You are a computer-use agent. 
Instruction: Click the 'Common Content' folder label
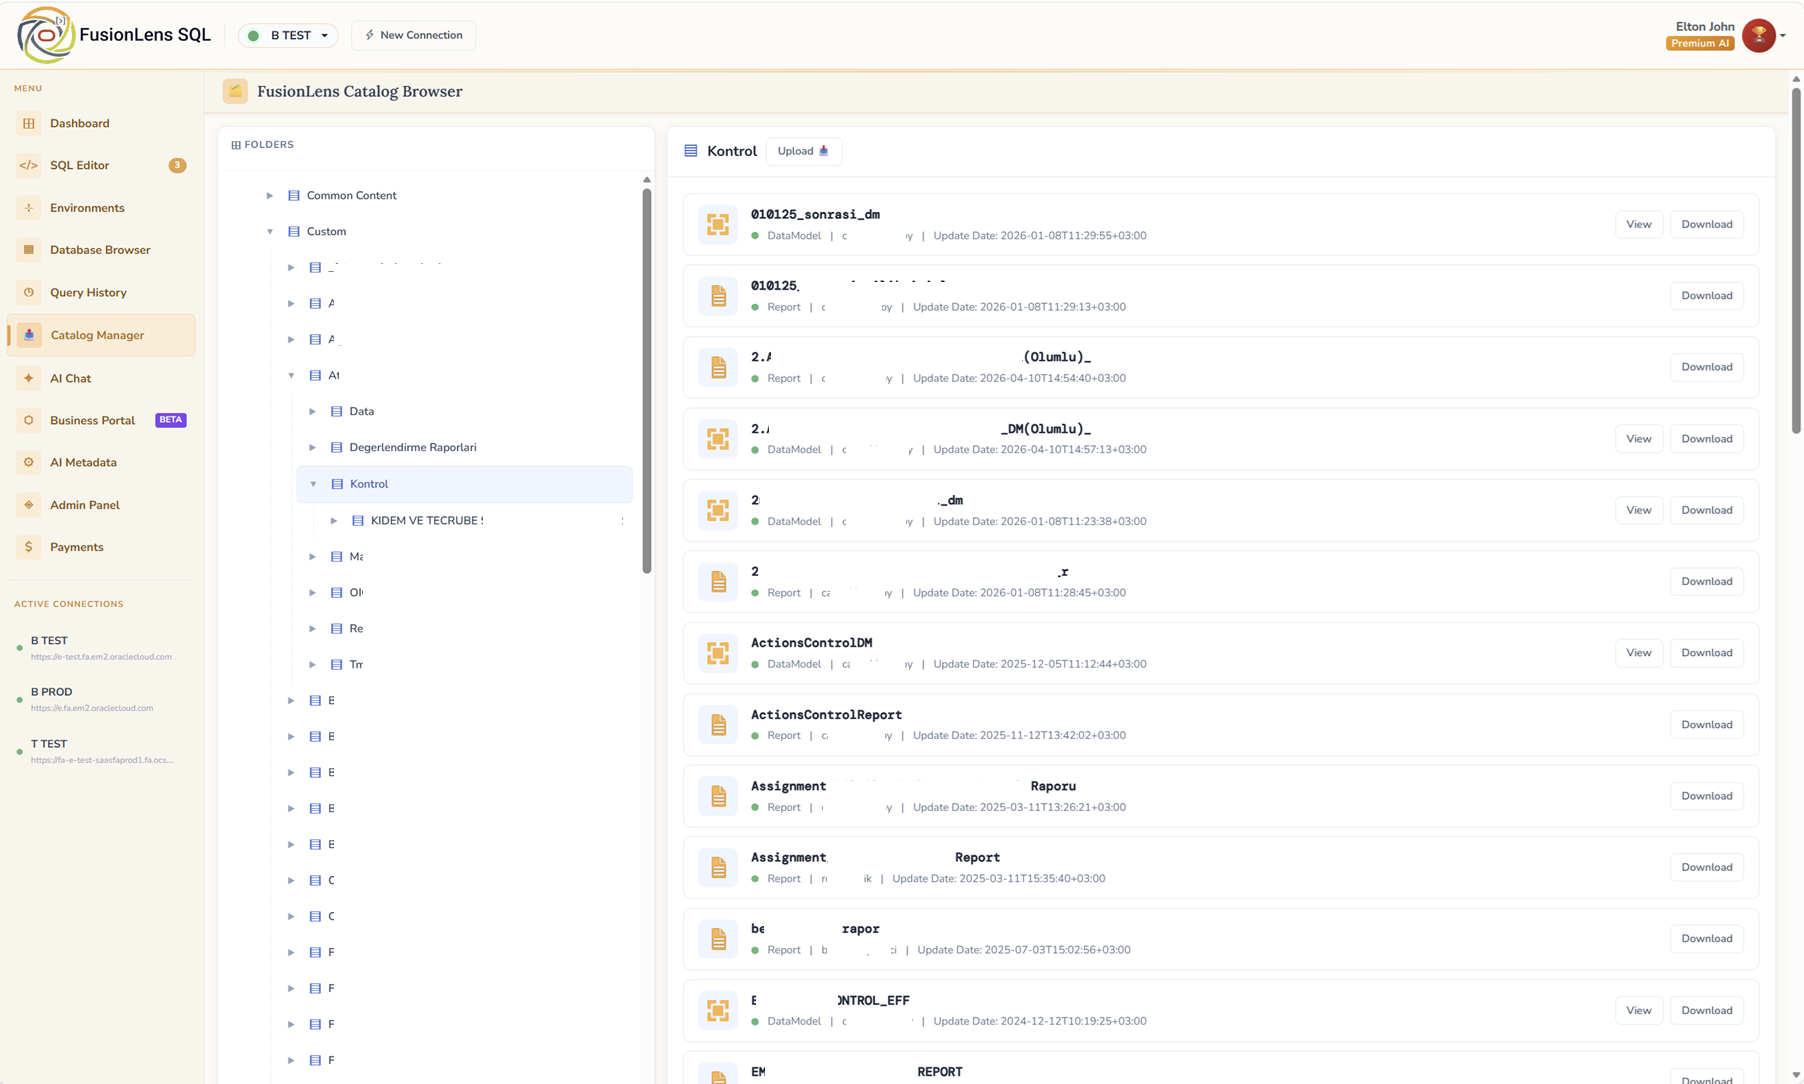pos(351,195)
